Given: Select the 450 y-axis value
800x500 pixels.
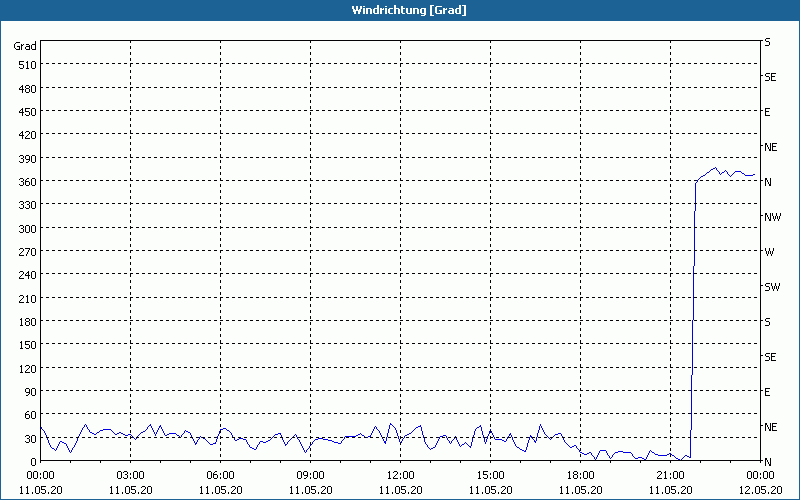Looking at the screenshot, I should 28,112.
